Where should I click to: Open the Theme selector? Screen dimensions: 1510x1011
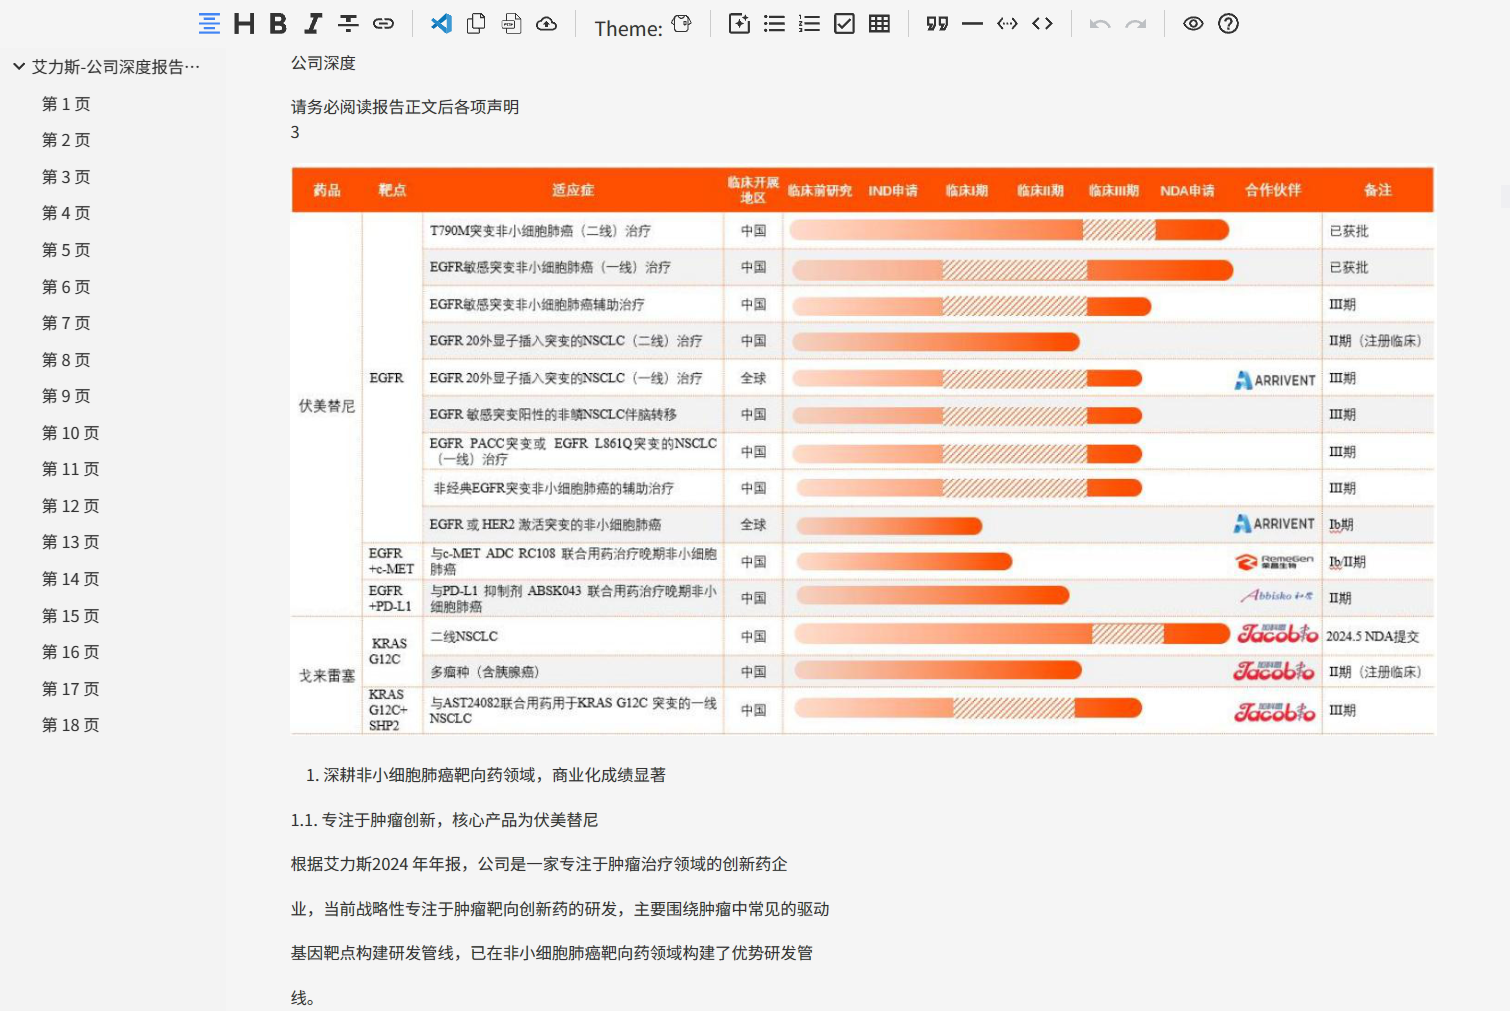click(x=681, y=23)
